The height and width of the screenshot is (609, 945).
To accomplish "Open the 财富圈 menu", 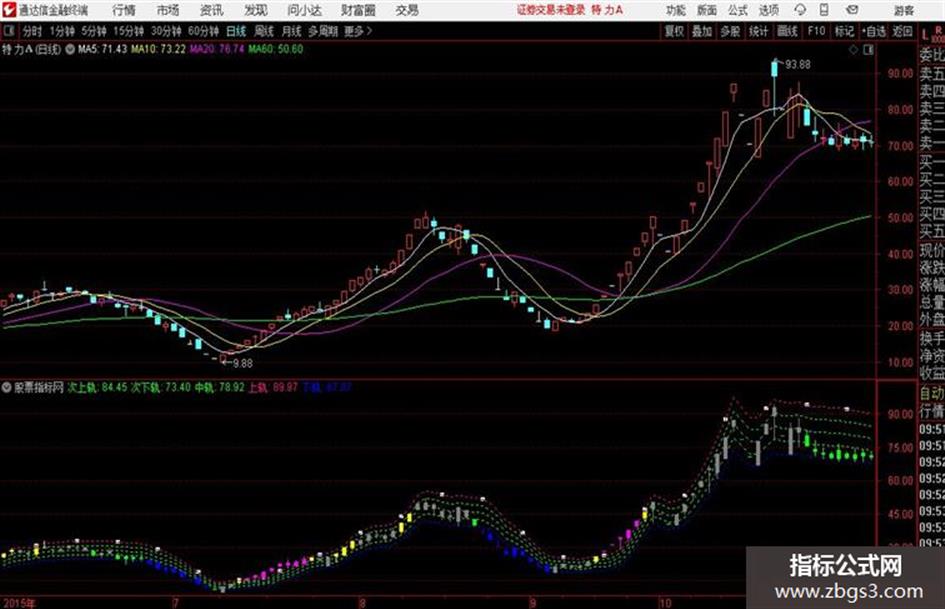I will (x=358, y=10).
